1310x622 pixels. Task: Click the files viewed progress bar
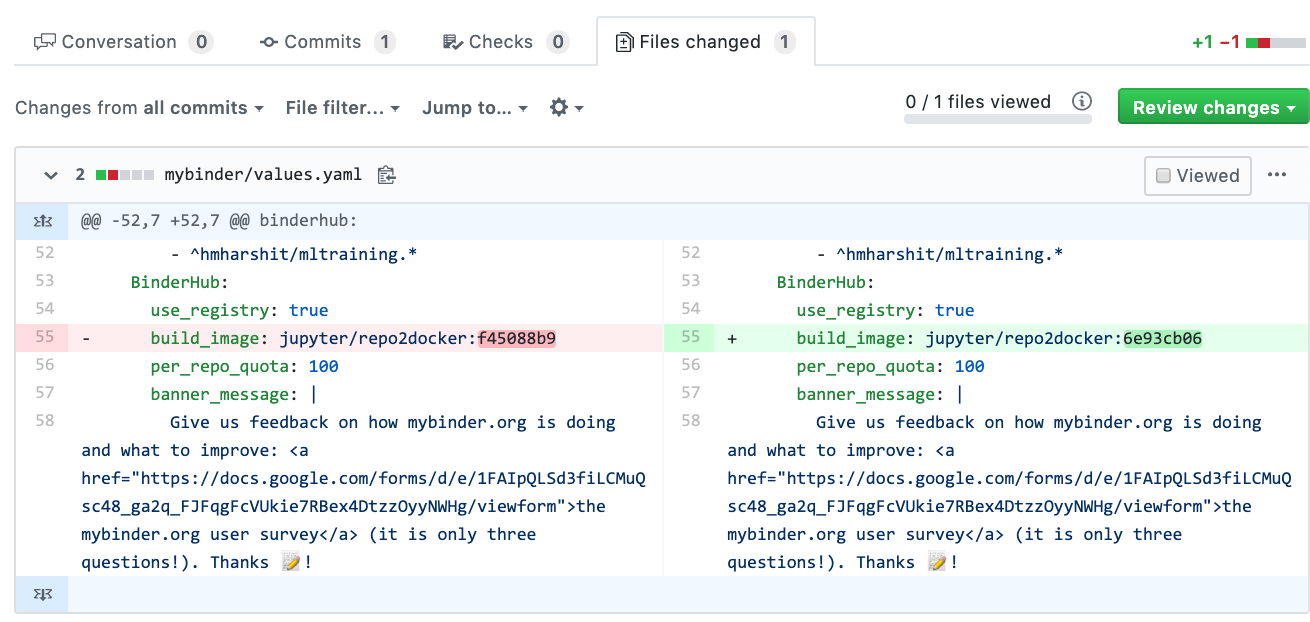pyautogui.click(x=997, y=119)
